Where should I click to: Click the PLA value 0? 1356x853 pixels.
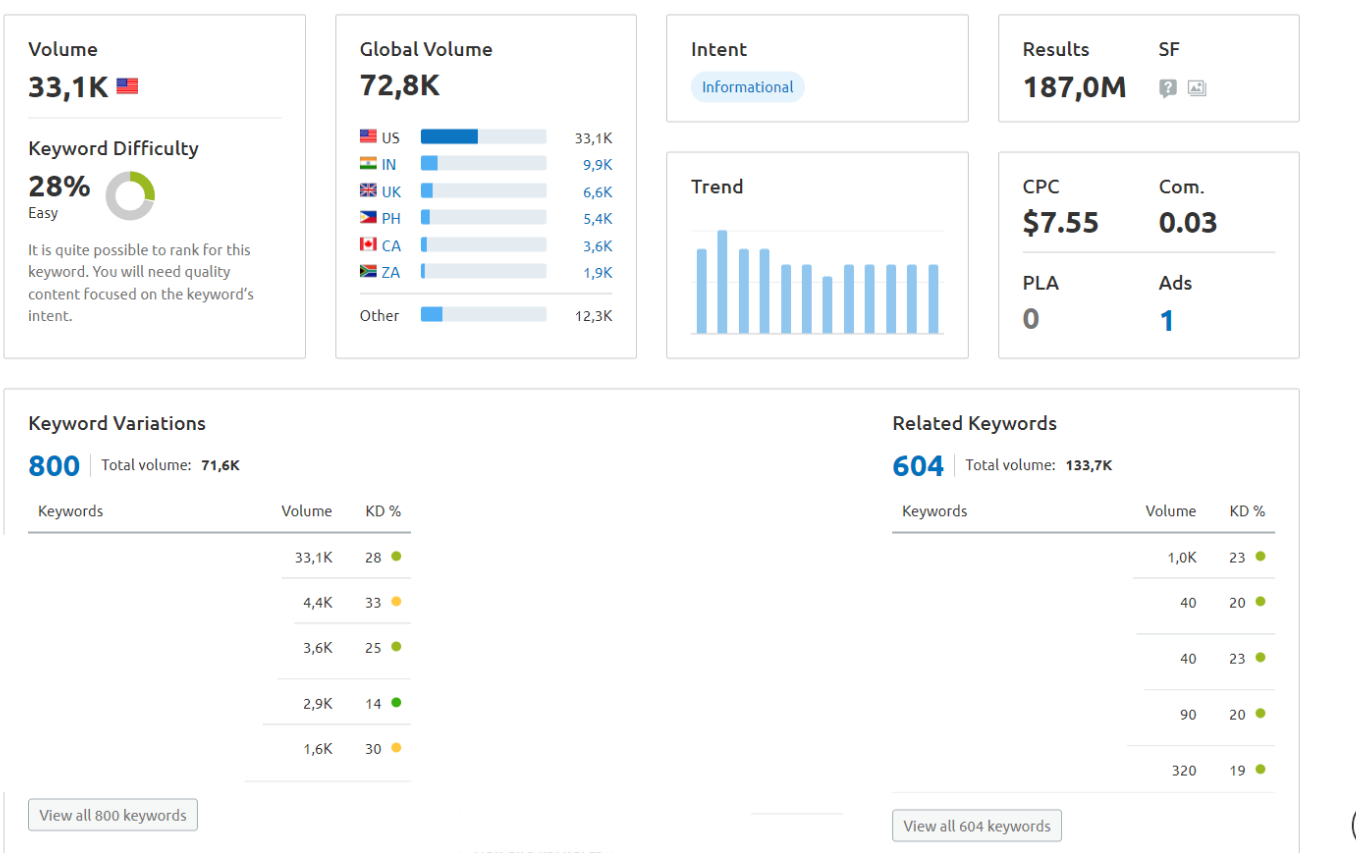click(1031, 319)
